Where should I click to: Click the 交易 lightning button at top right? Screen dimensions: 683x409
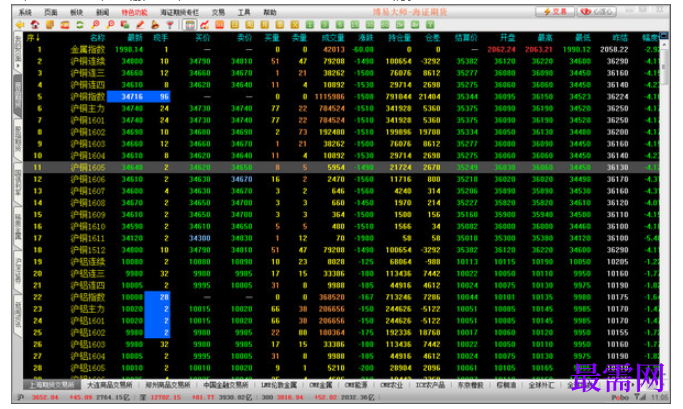tap(555, 12)
